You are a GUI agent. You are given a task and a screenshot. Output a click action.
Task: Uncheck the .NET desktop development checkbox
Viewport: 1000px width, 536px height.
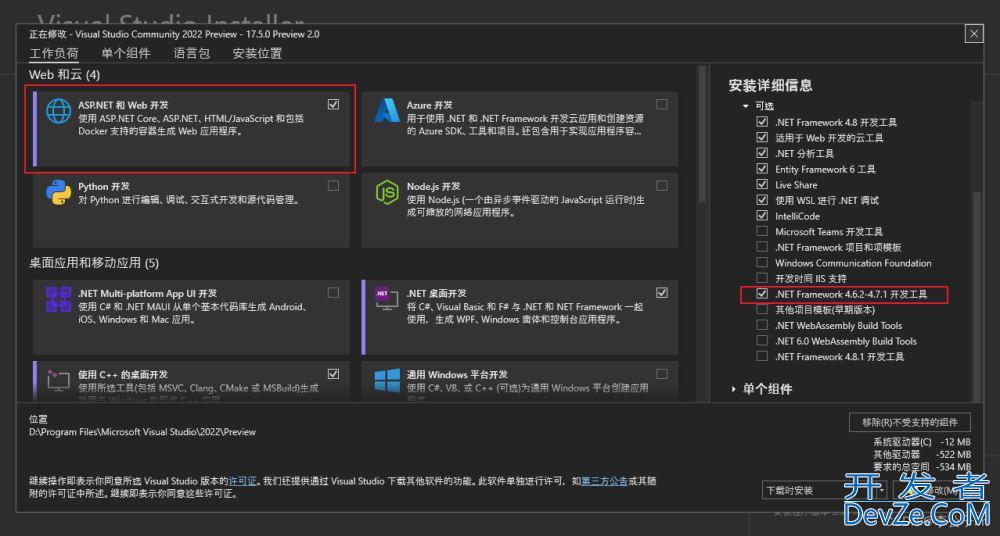pos(662,292)
